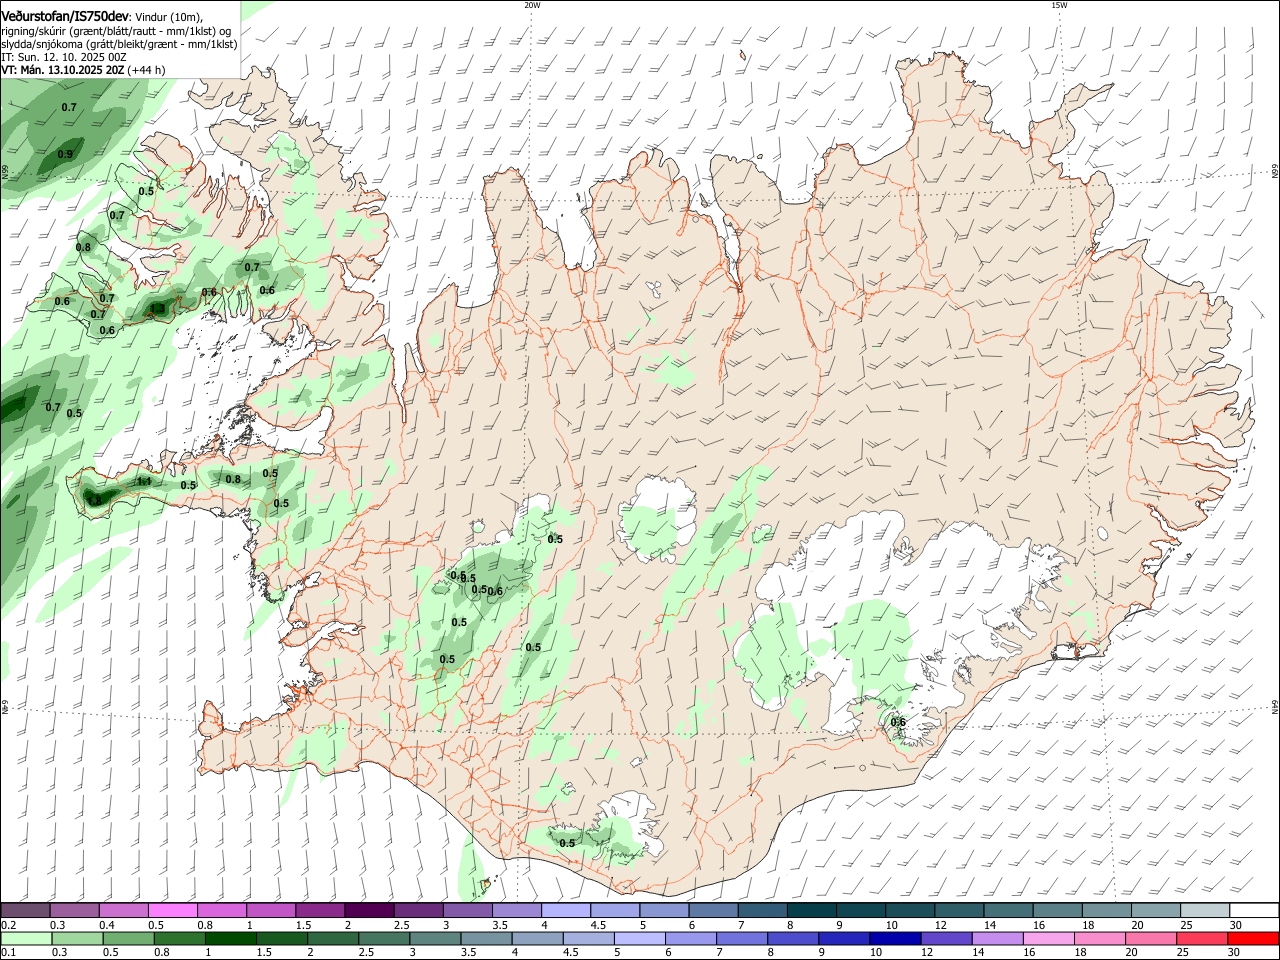Click the Veðurstofan/IS750dev title text
Image resolution: width=1280 pixels, height=960 pixels.
pyautogui.click(x=65, y=15)
